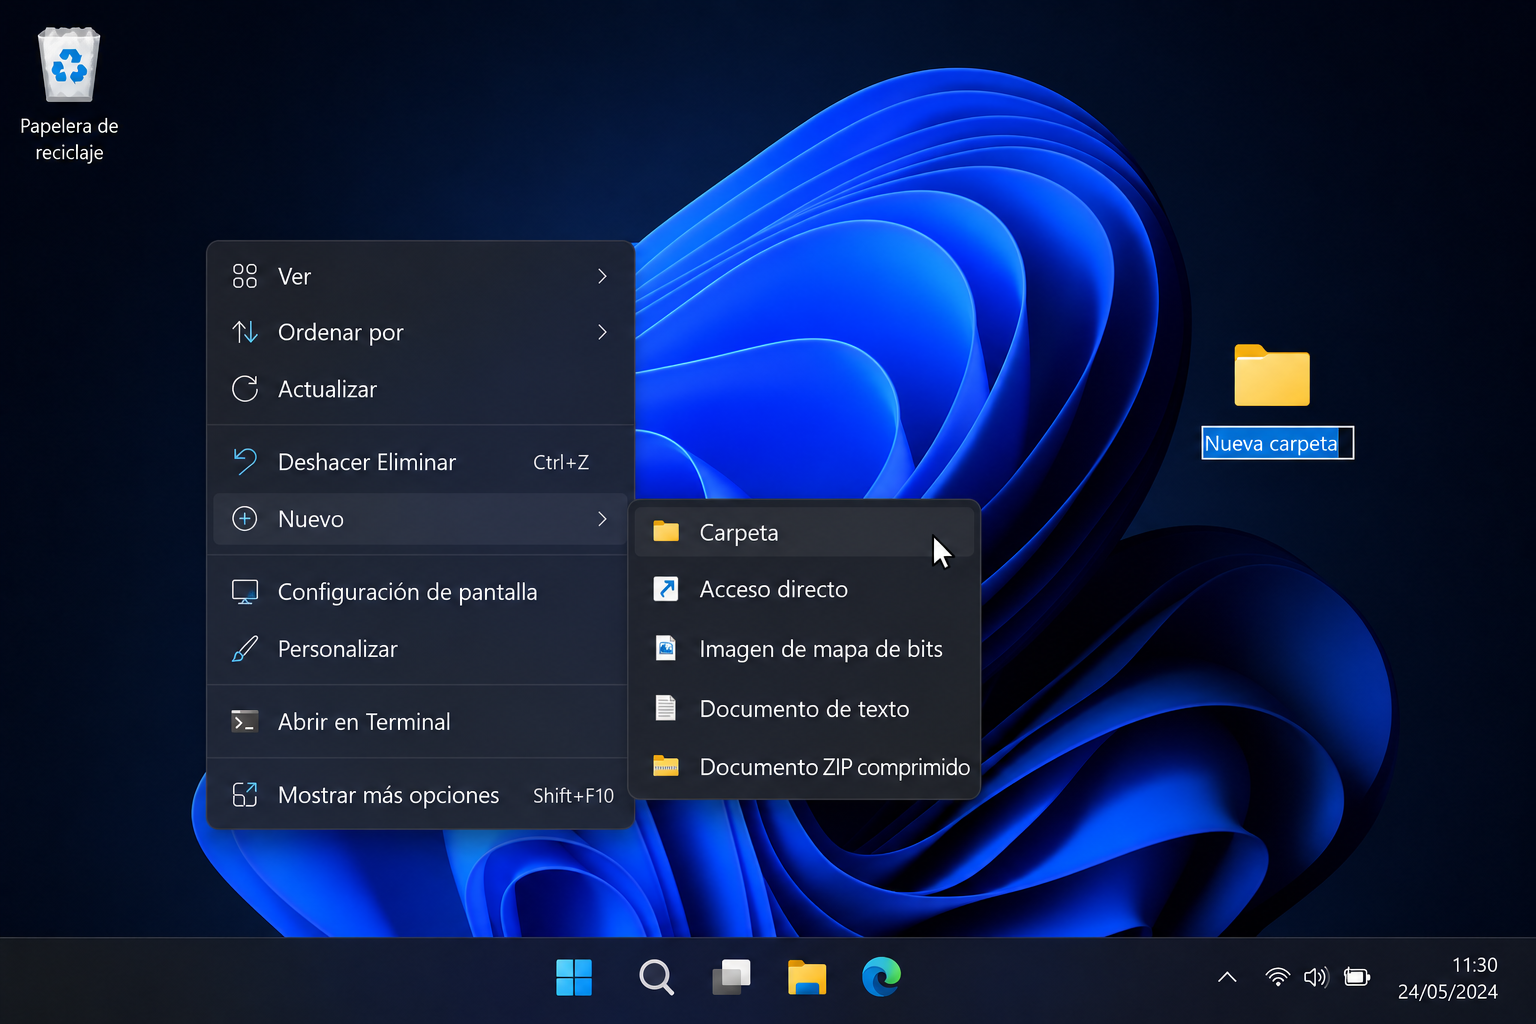Screen dimensions: 1536x1024
Task: Click the Terminal prompt icon
Action: click(x=245, y=722)
